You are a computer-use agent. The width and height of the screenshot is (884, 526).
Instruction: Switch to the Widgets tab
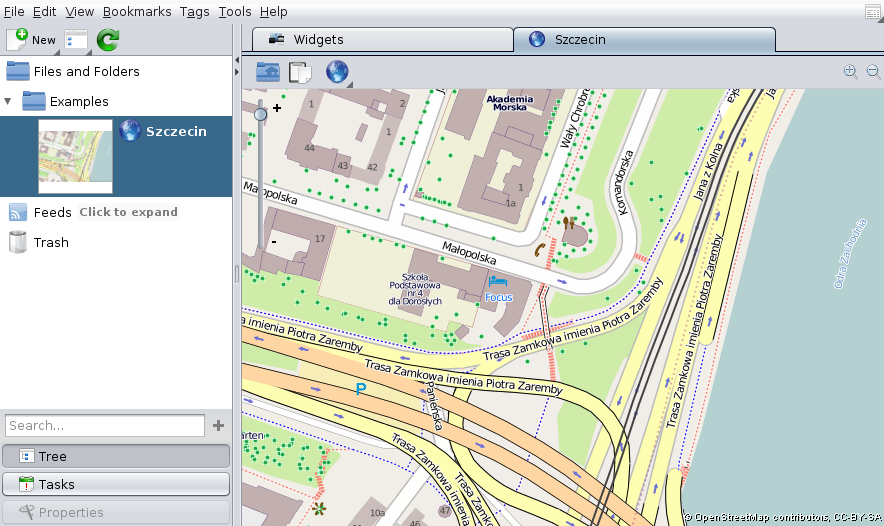382,39
